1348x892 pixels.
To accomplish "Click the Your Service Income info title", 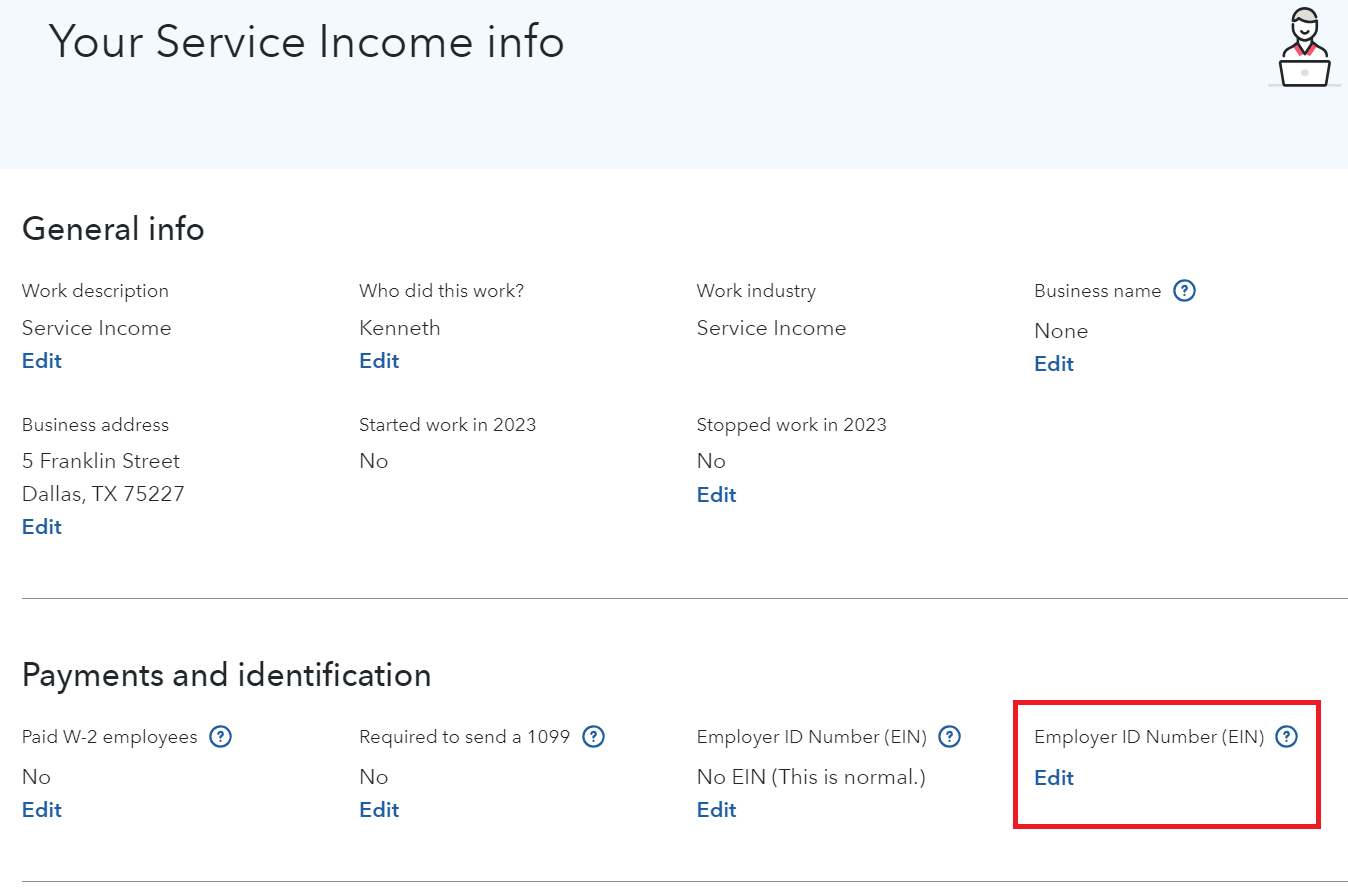I will pyautogui.click(x=306, y=42).
